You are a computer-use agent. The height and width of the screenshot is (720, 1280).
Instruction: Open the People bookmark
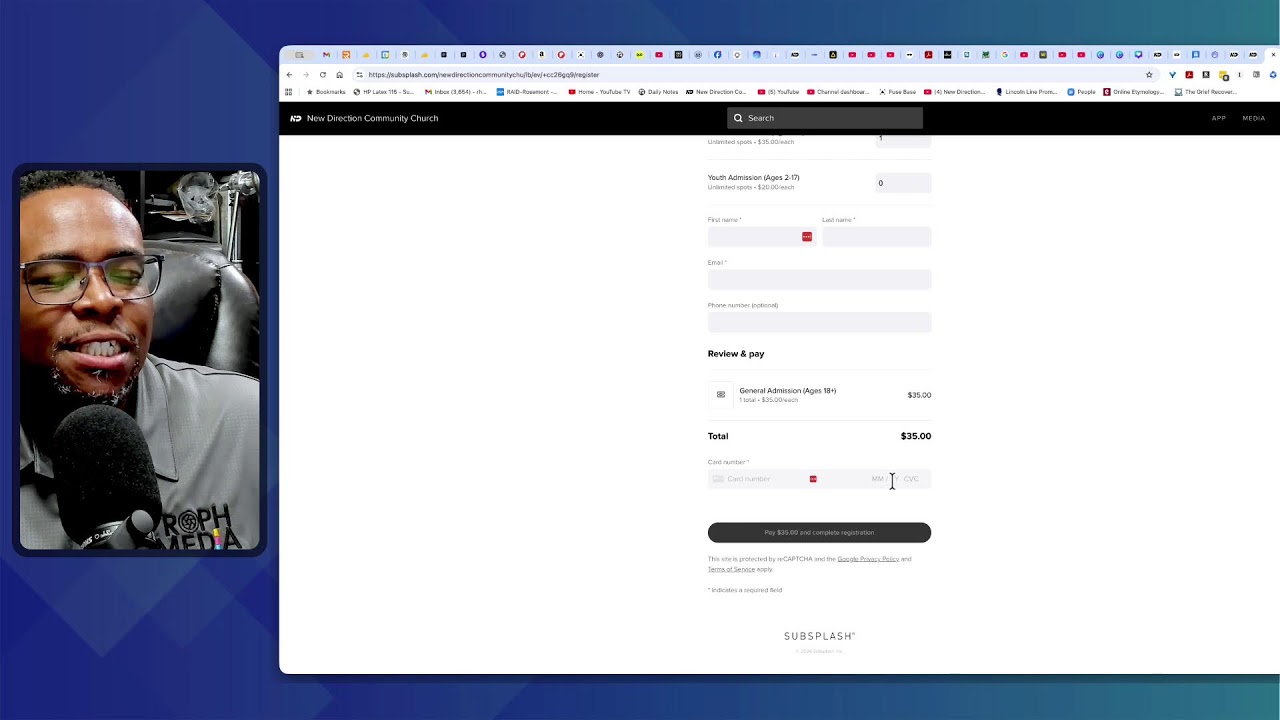(x=1082, y=92)
